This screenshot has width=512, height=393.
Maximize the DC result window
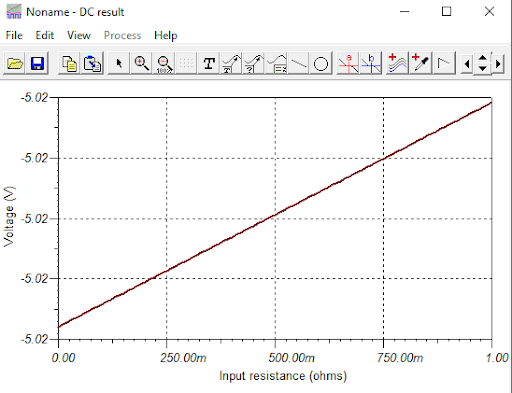tap(447, 12)
